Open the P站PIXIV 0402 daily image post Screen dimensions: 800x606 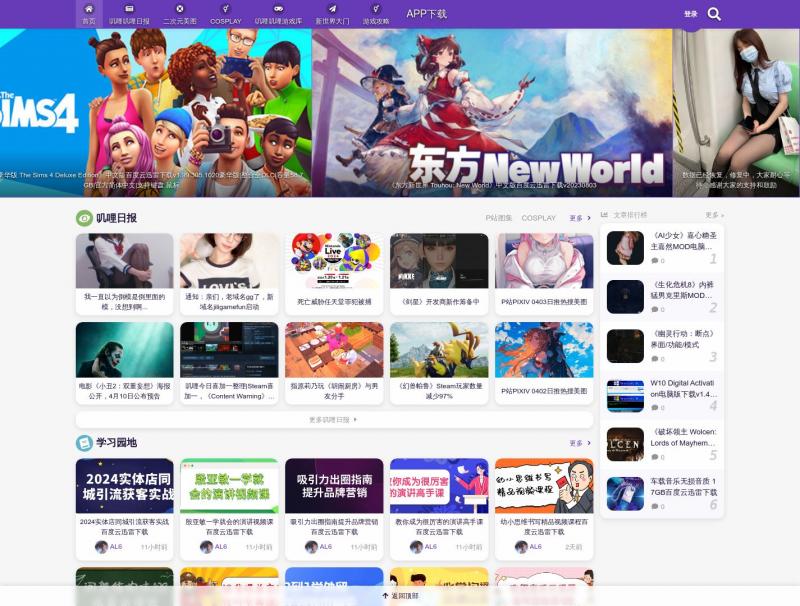point(544,391)
